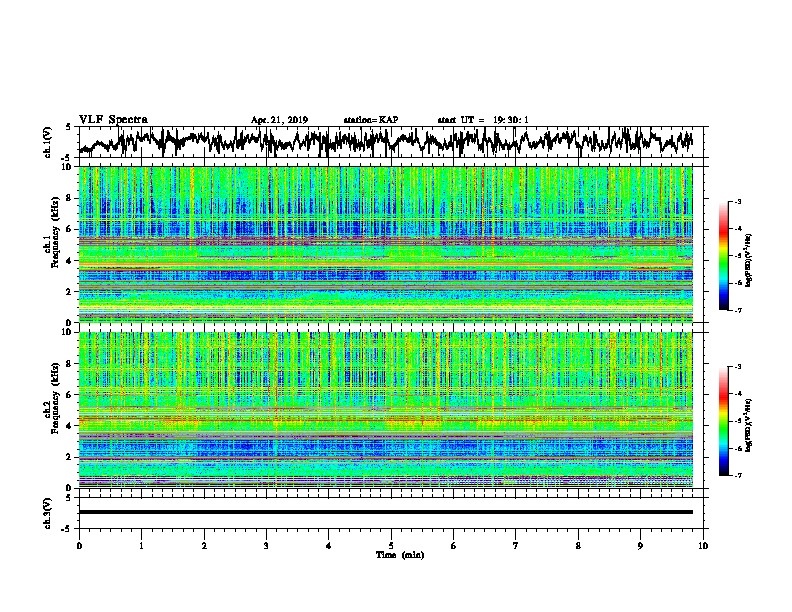Image resolution: width=792 pixels, height=612 pixels.
Task: Click the ch.1 spectrogram color scale bar
Action: tap(723, 256)
